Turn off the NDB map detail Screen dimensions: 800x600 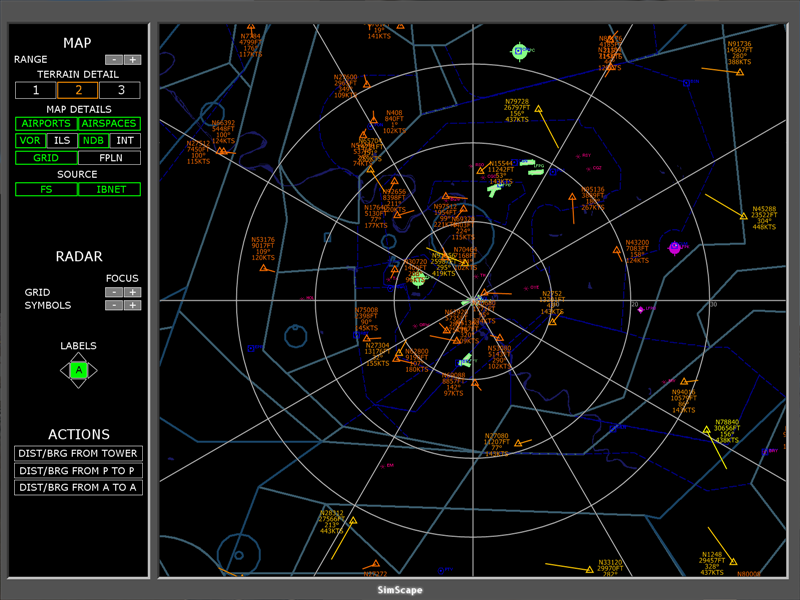[x=93, y=140]
